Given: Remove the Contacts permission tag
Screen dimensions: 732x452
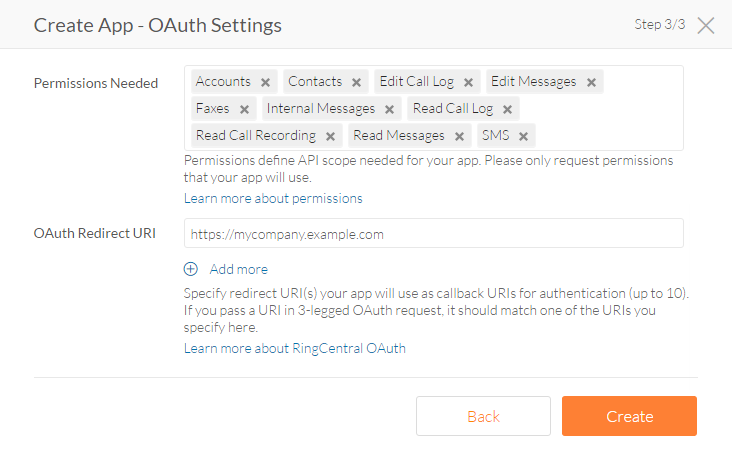Looking at the screenshot, I should (x=355, y=82).
